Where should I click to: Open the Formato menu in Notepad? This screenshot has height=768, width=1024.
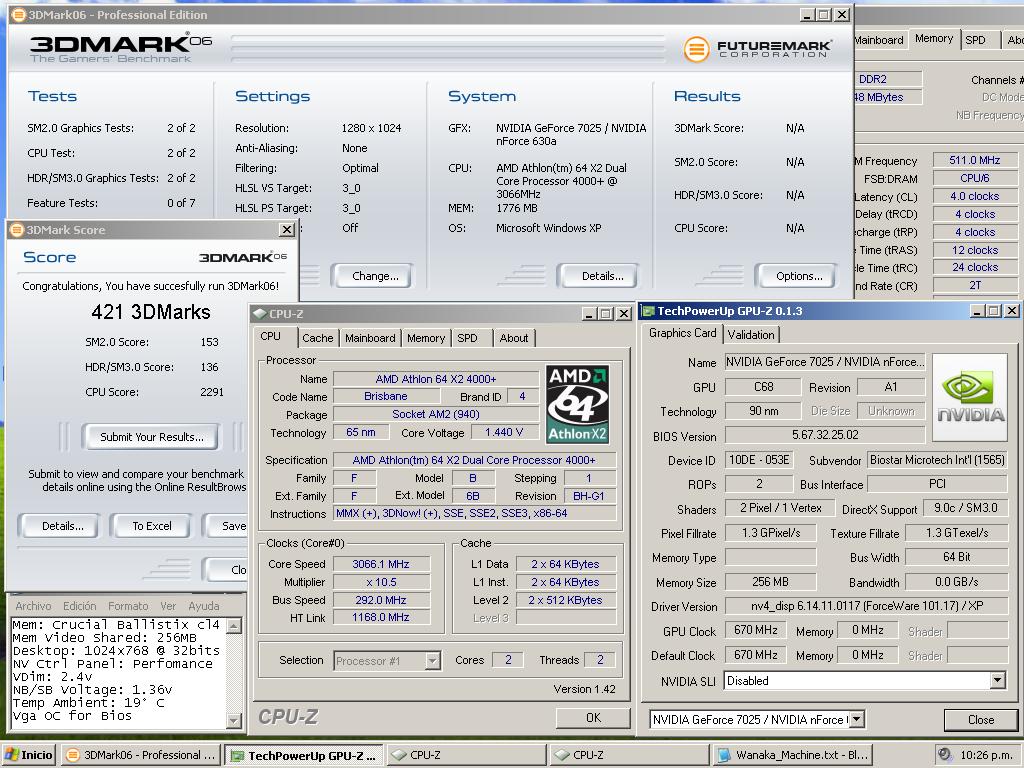tap(128, 606)
